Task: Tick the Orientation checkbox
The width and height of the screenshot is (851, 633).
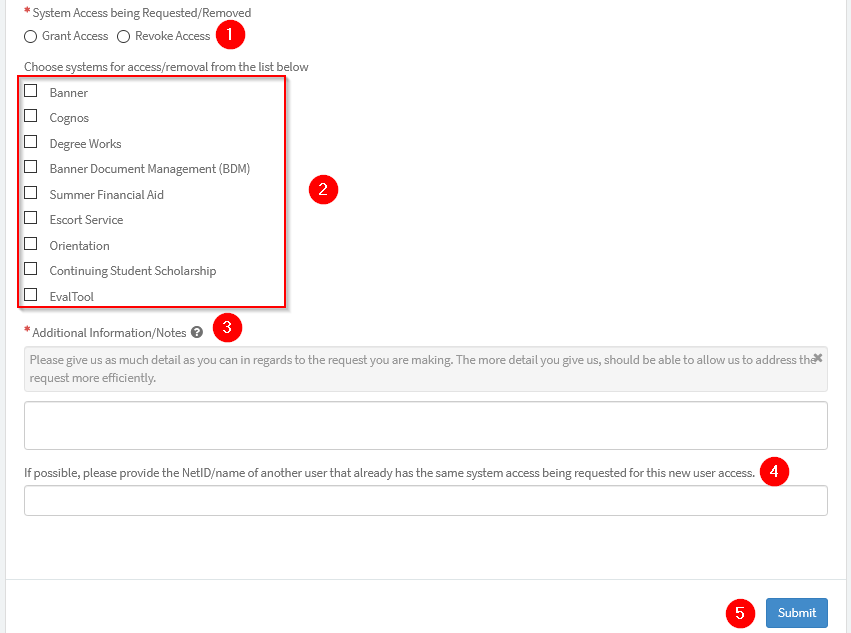Action: (x=31, y=244)
